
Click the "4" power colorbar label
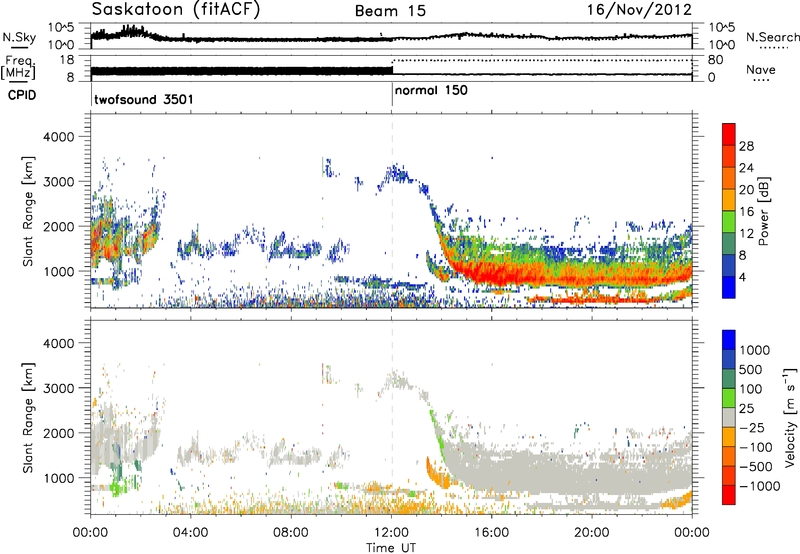[743, 278]
